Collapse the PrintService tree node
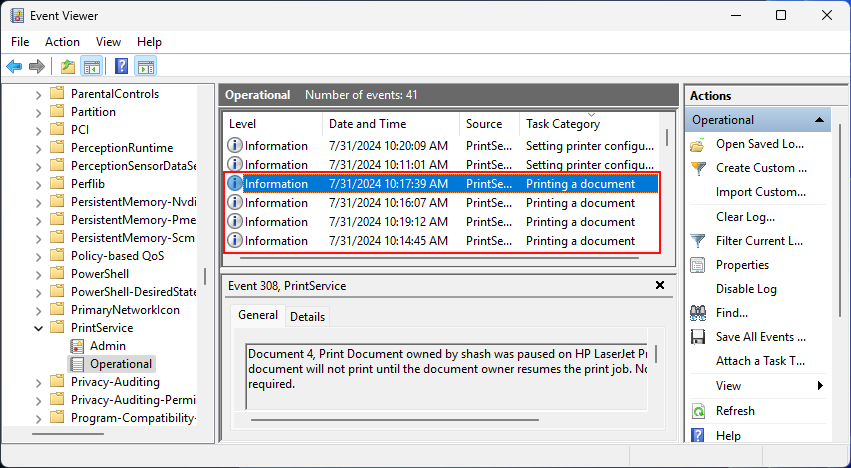 [39, 328]
